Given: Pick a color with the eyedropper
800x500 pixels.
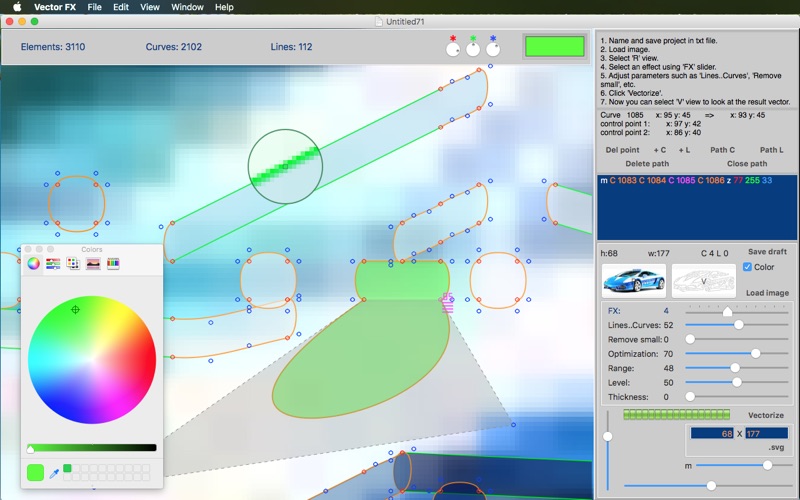Looking at the screenshot, I should (x=54, y=473).
